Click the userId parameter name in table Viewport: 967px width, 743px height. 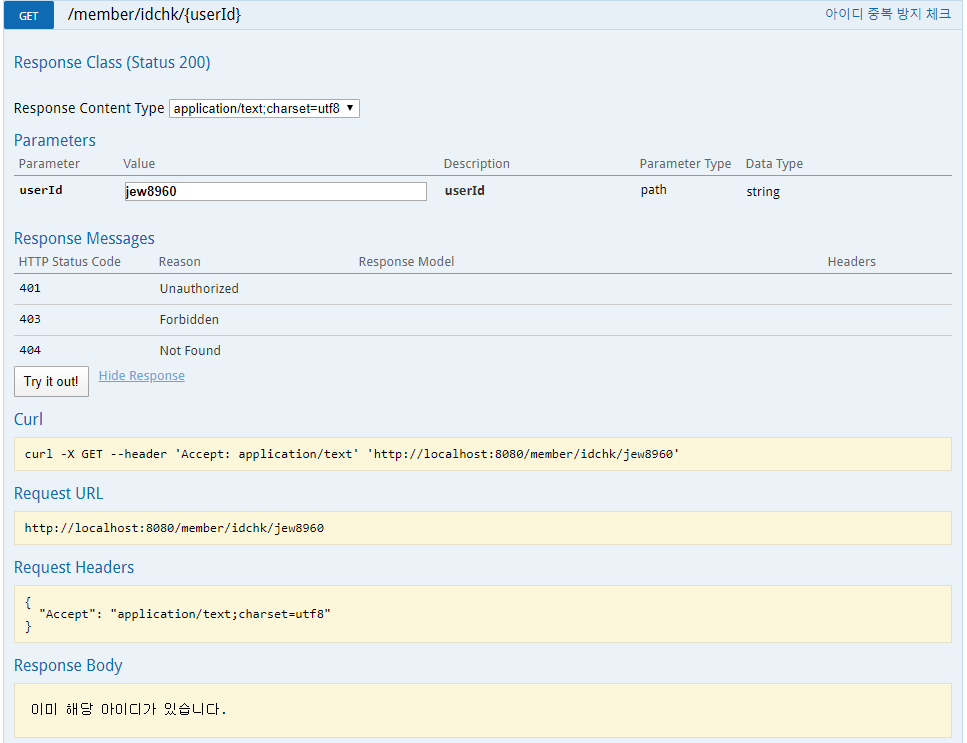click(41, 190)
